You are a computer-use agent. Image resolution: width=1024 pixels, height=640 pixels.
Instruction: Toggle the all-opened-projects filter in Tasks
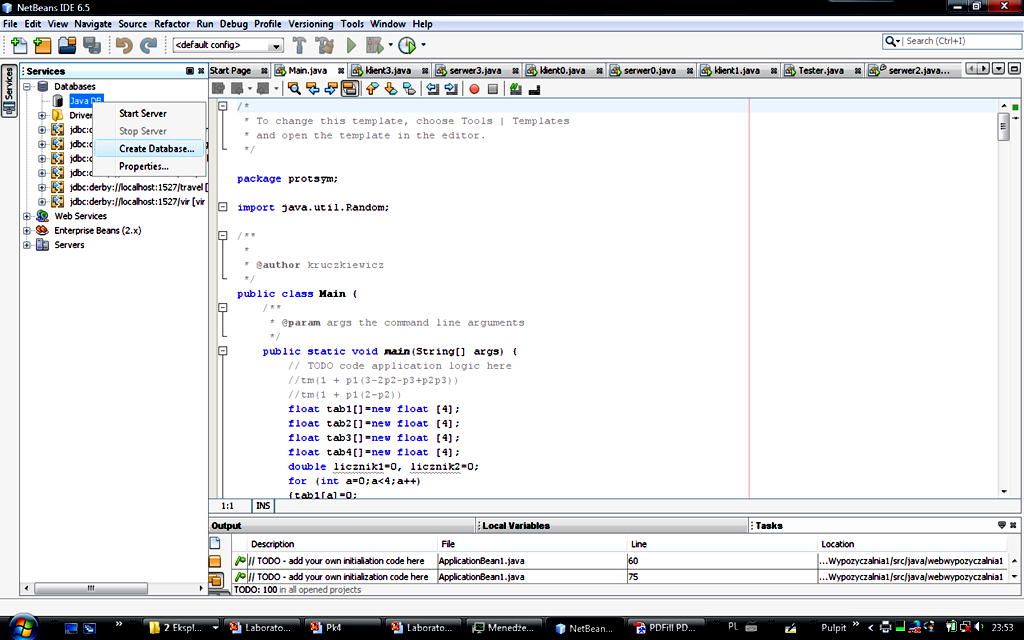(x=216, y=579)
